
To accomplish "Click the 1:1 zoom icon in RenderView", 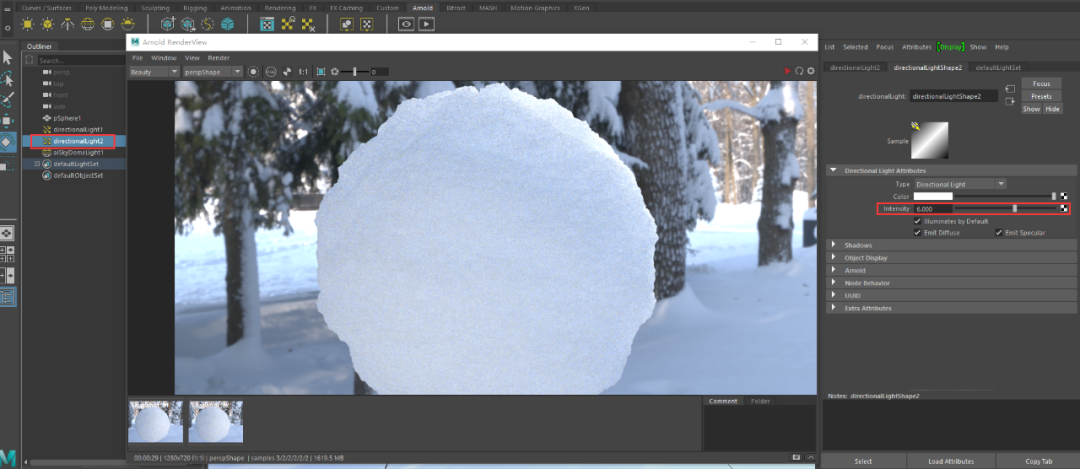I will 304,72.
